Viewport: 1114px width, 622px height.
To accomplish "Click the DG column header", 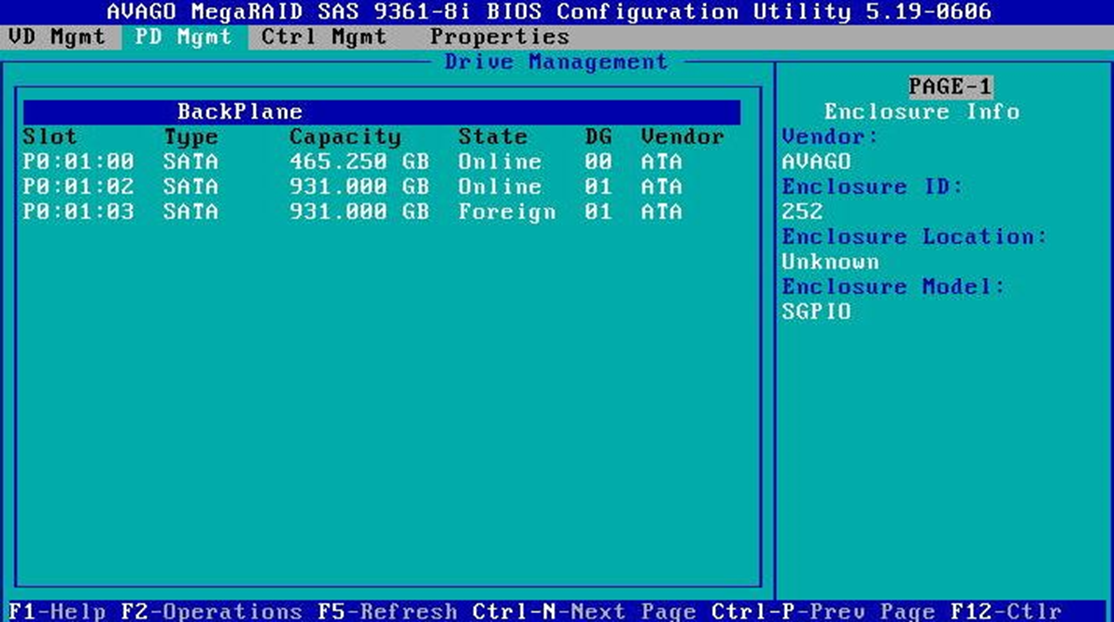I will 598,136.
